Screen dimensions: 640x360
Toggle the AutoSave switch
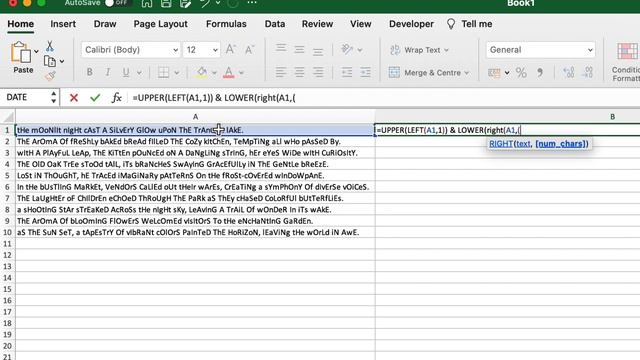(117, 3)
